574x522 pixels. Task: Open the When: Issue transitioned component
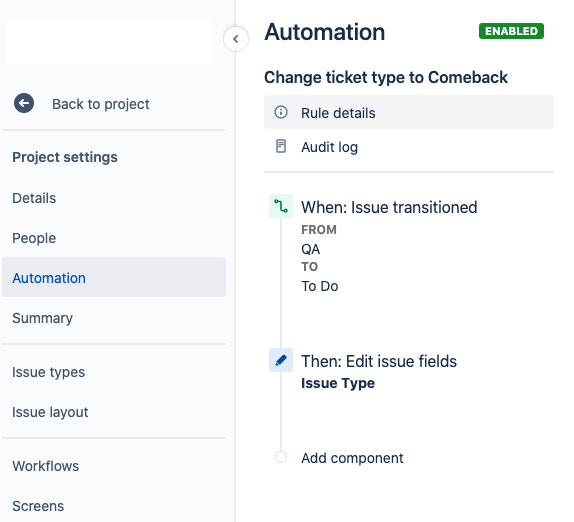point(389,207)
